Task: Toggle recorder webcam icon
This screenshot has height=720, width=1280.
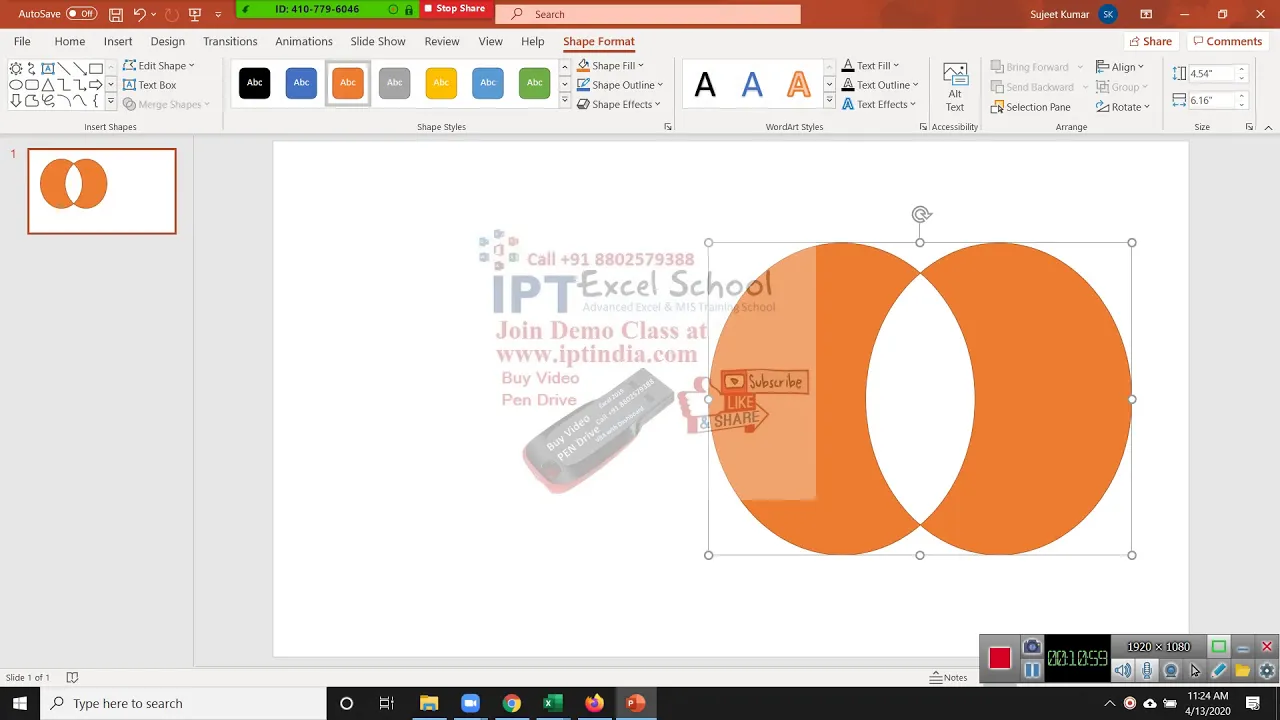Action: (x=1171, y=671)
